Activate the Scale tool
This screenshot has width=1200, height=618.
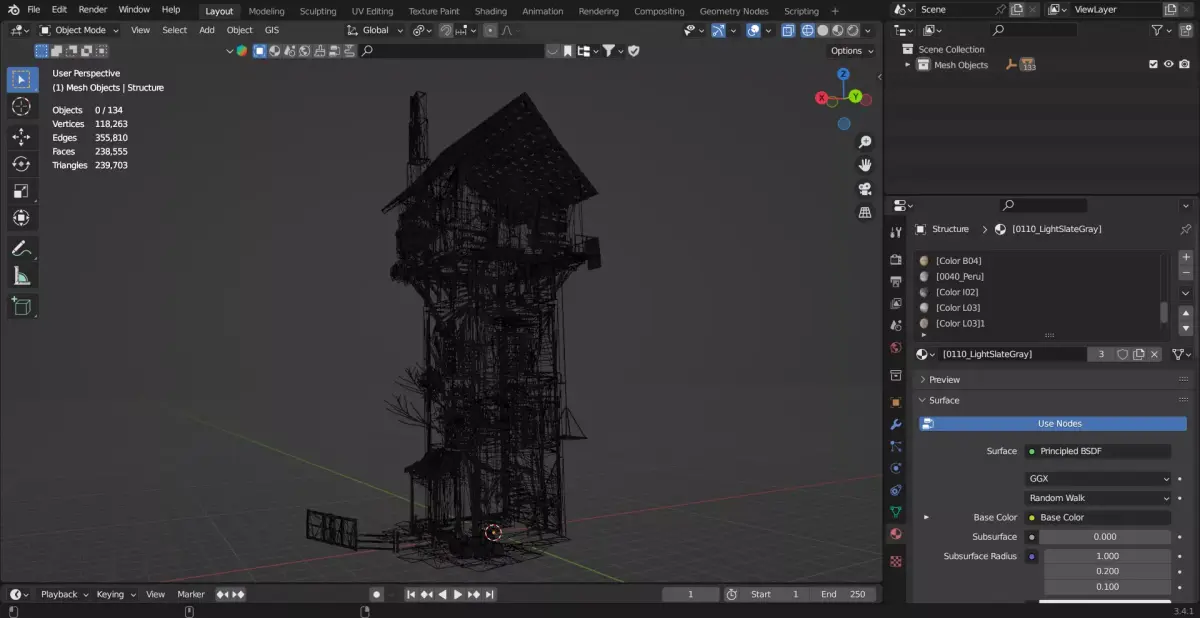click(x=21, y=190)
